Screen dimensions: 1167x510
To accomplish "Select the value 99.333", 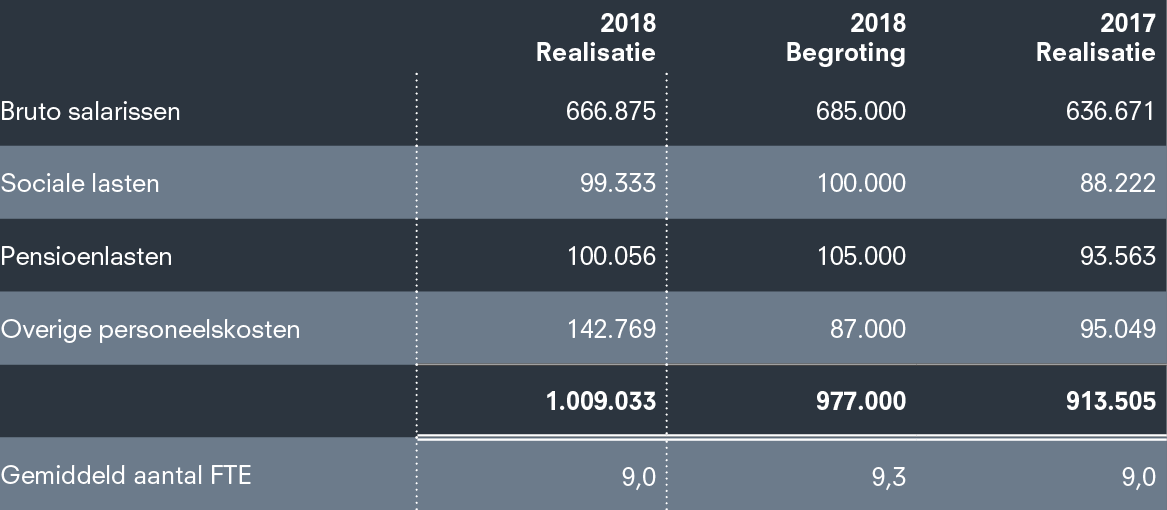I will pyautogui.click(x=618, y=184).
